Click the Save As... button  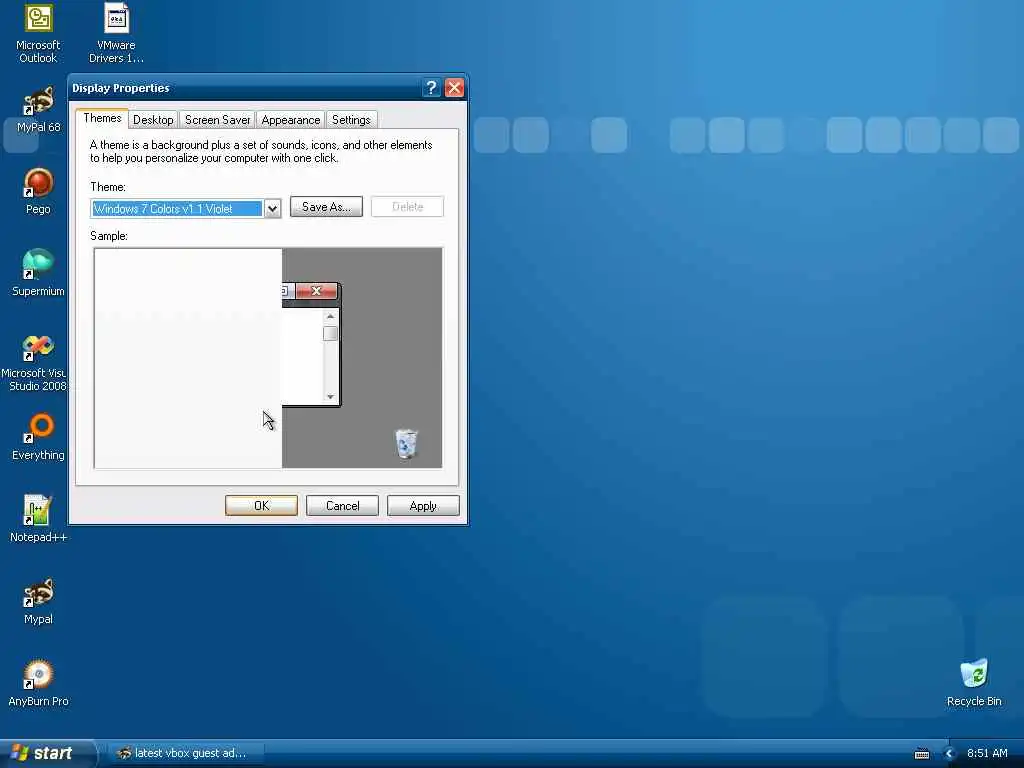point(326,207)
